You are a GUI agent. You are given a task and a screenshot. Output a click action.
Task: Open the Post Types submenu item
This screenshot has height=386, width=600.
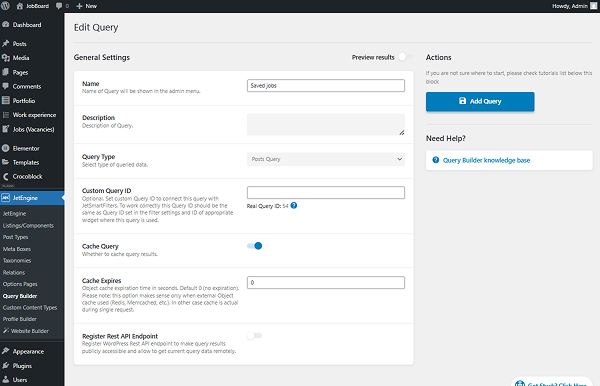point(15,237)
